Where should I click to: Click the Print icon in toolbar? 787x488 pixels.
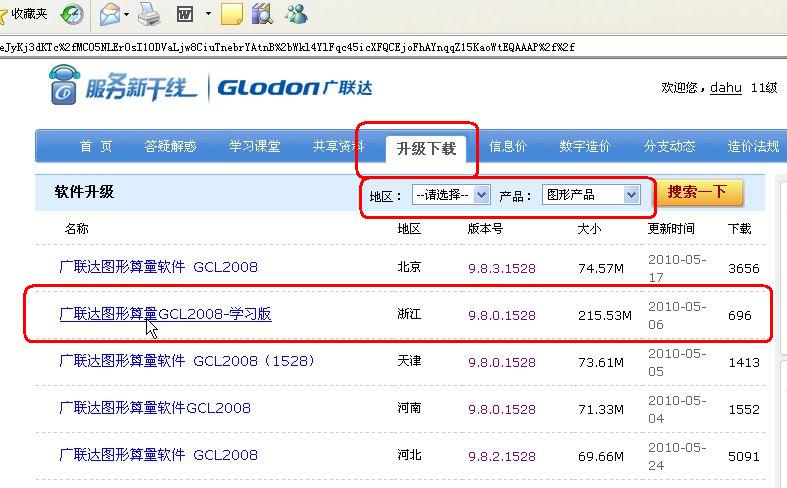[149, 14]
